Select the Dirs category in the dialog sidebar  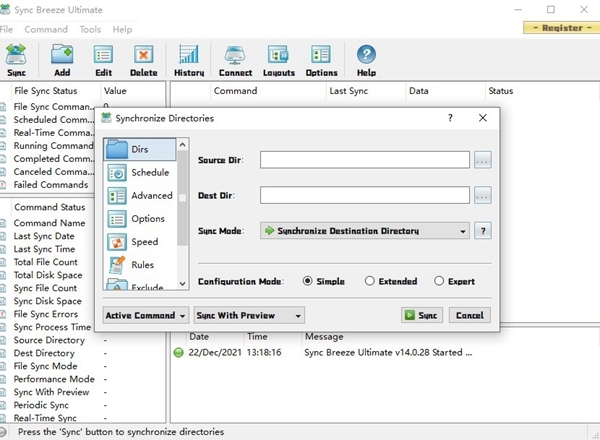(x=140, y=149)
